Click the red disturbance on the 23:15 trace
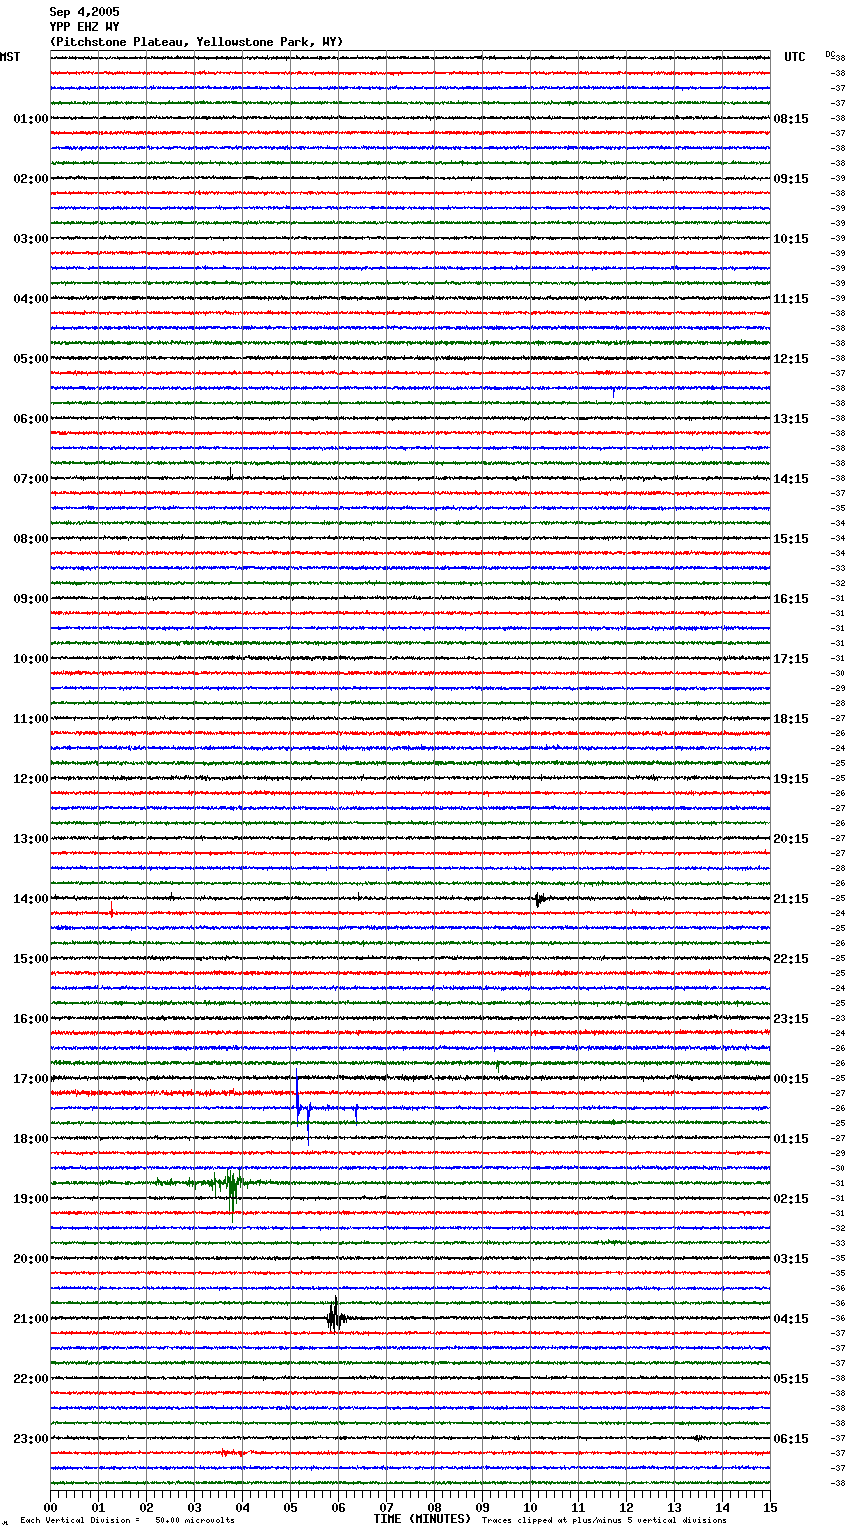850x1534 pixels. pyautogui.click(x=232, y=1453)
